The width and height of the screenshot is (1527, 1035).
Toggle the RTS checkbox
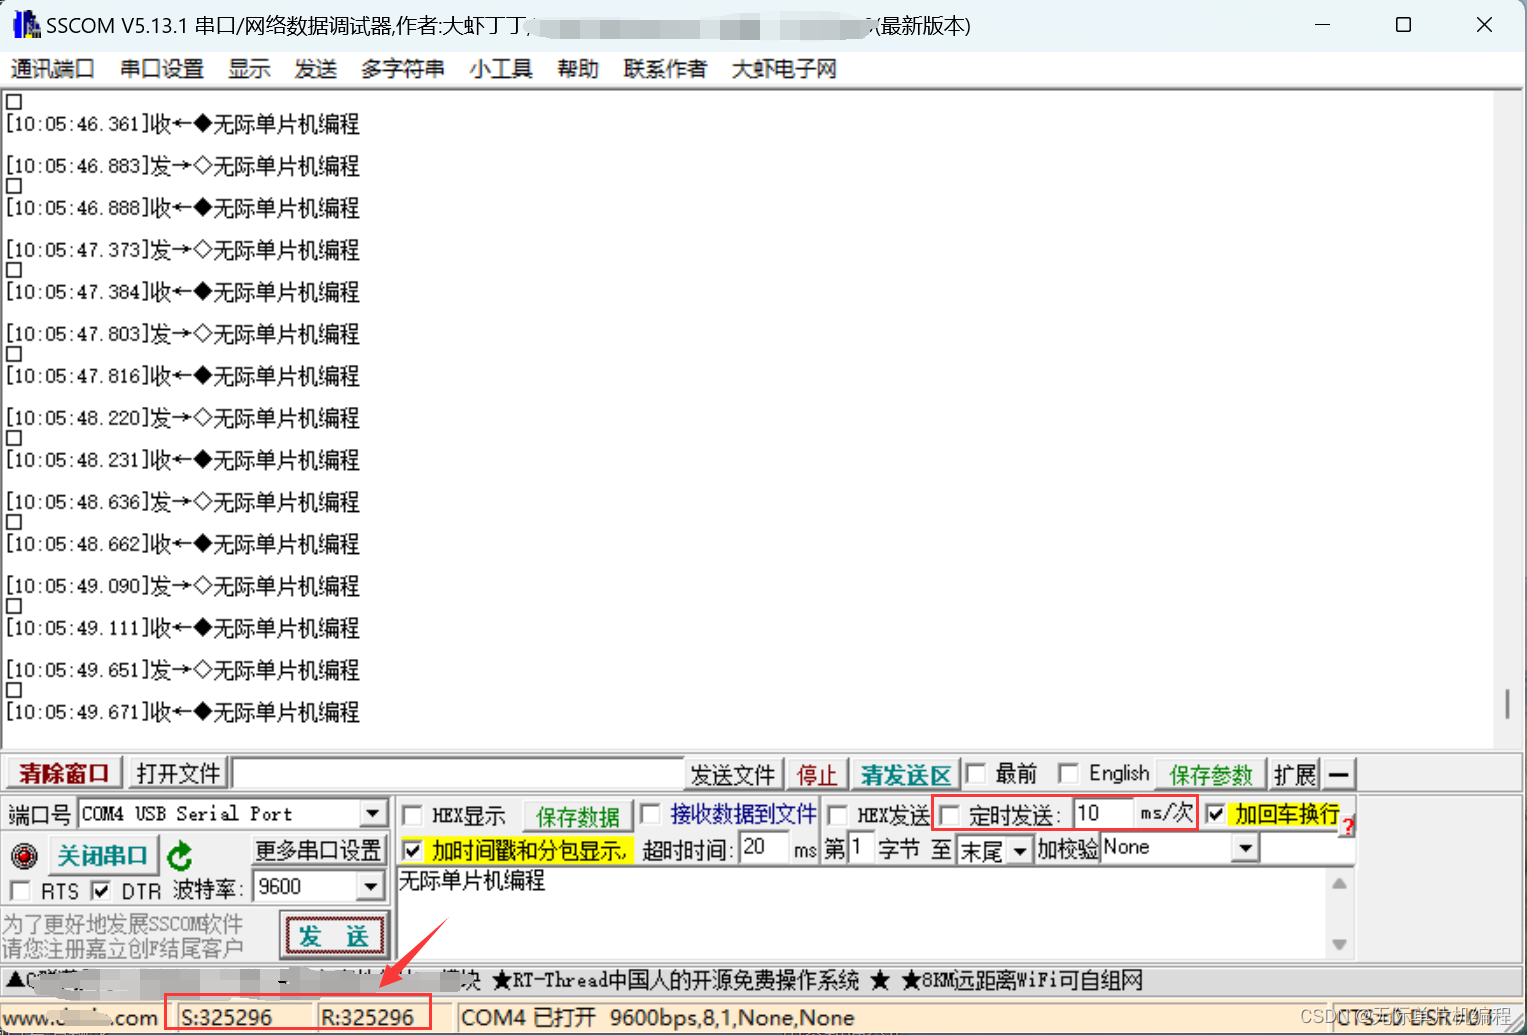click(x=20, y=890)
